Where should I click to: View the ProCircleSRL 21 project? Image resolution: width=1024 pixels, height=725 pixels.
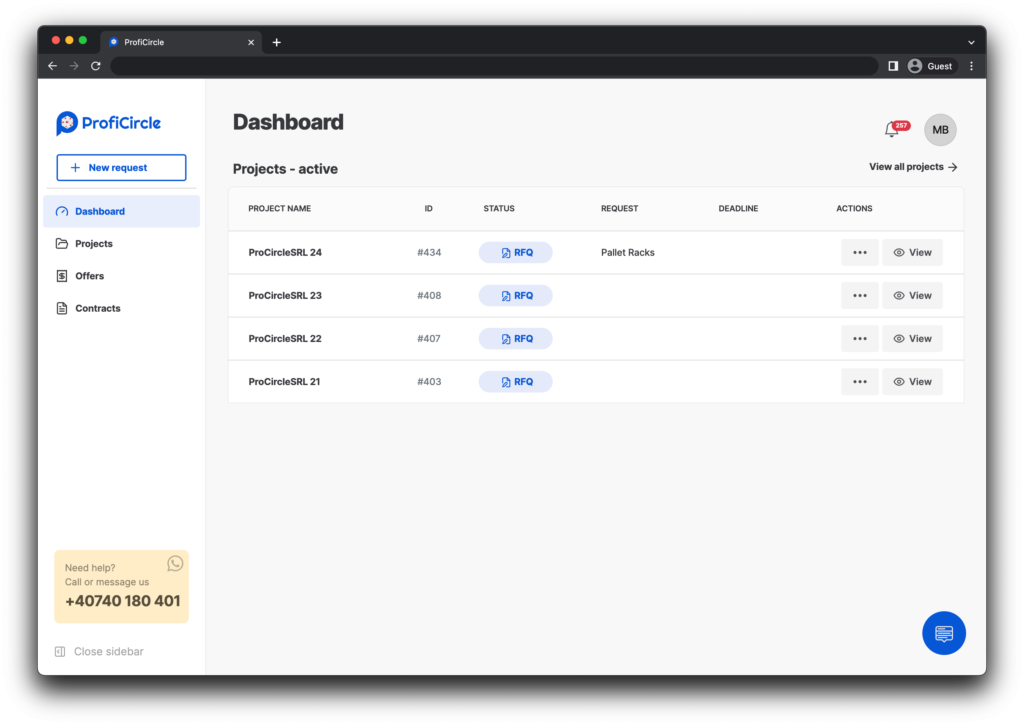pos(912,382)
